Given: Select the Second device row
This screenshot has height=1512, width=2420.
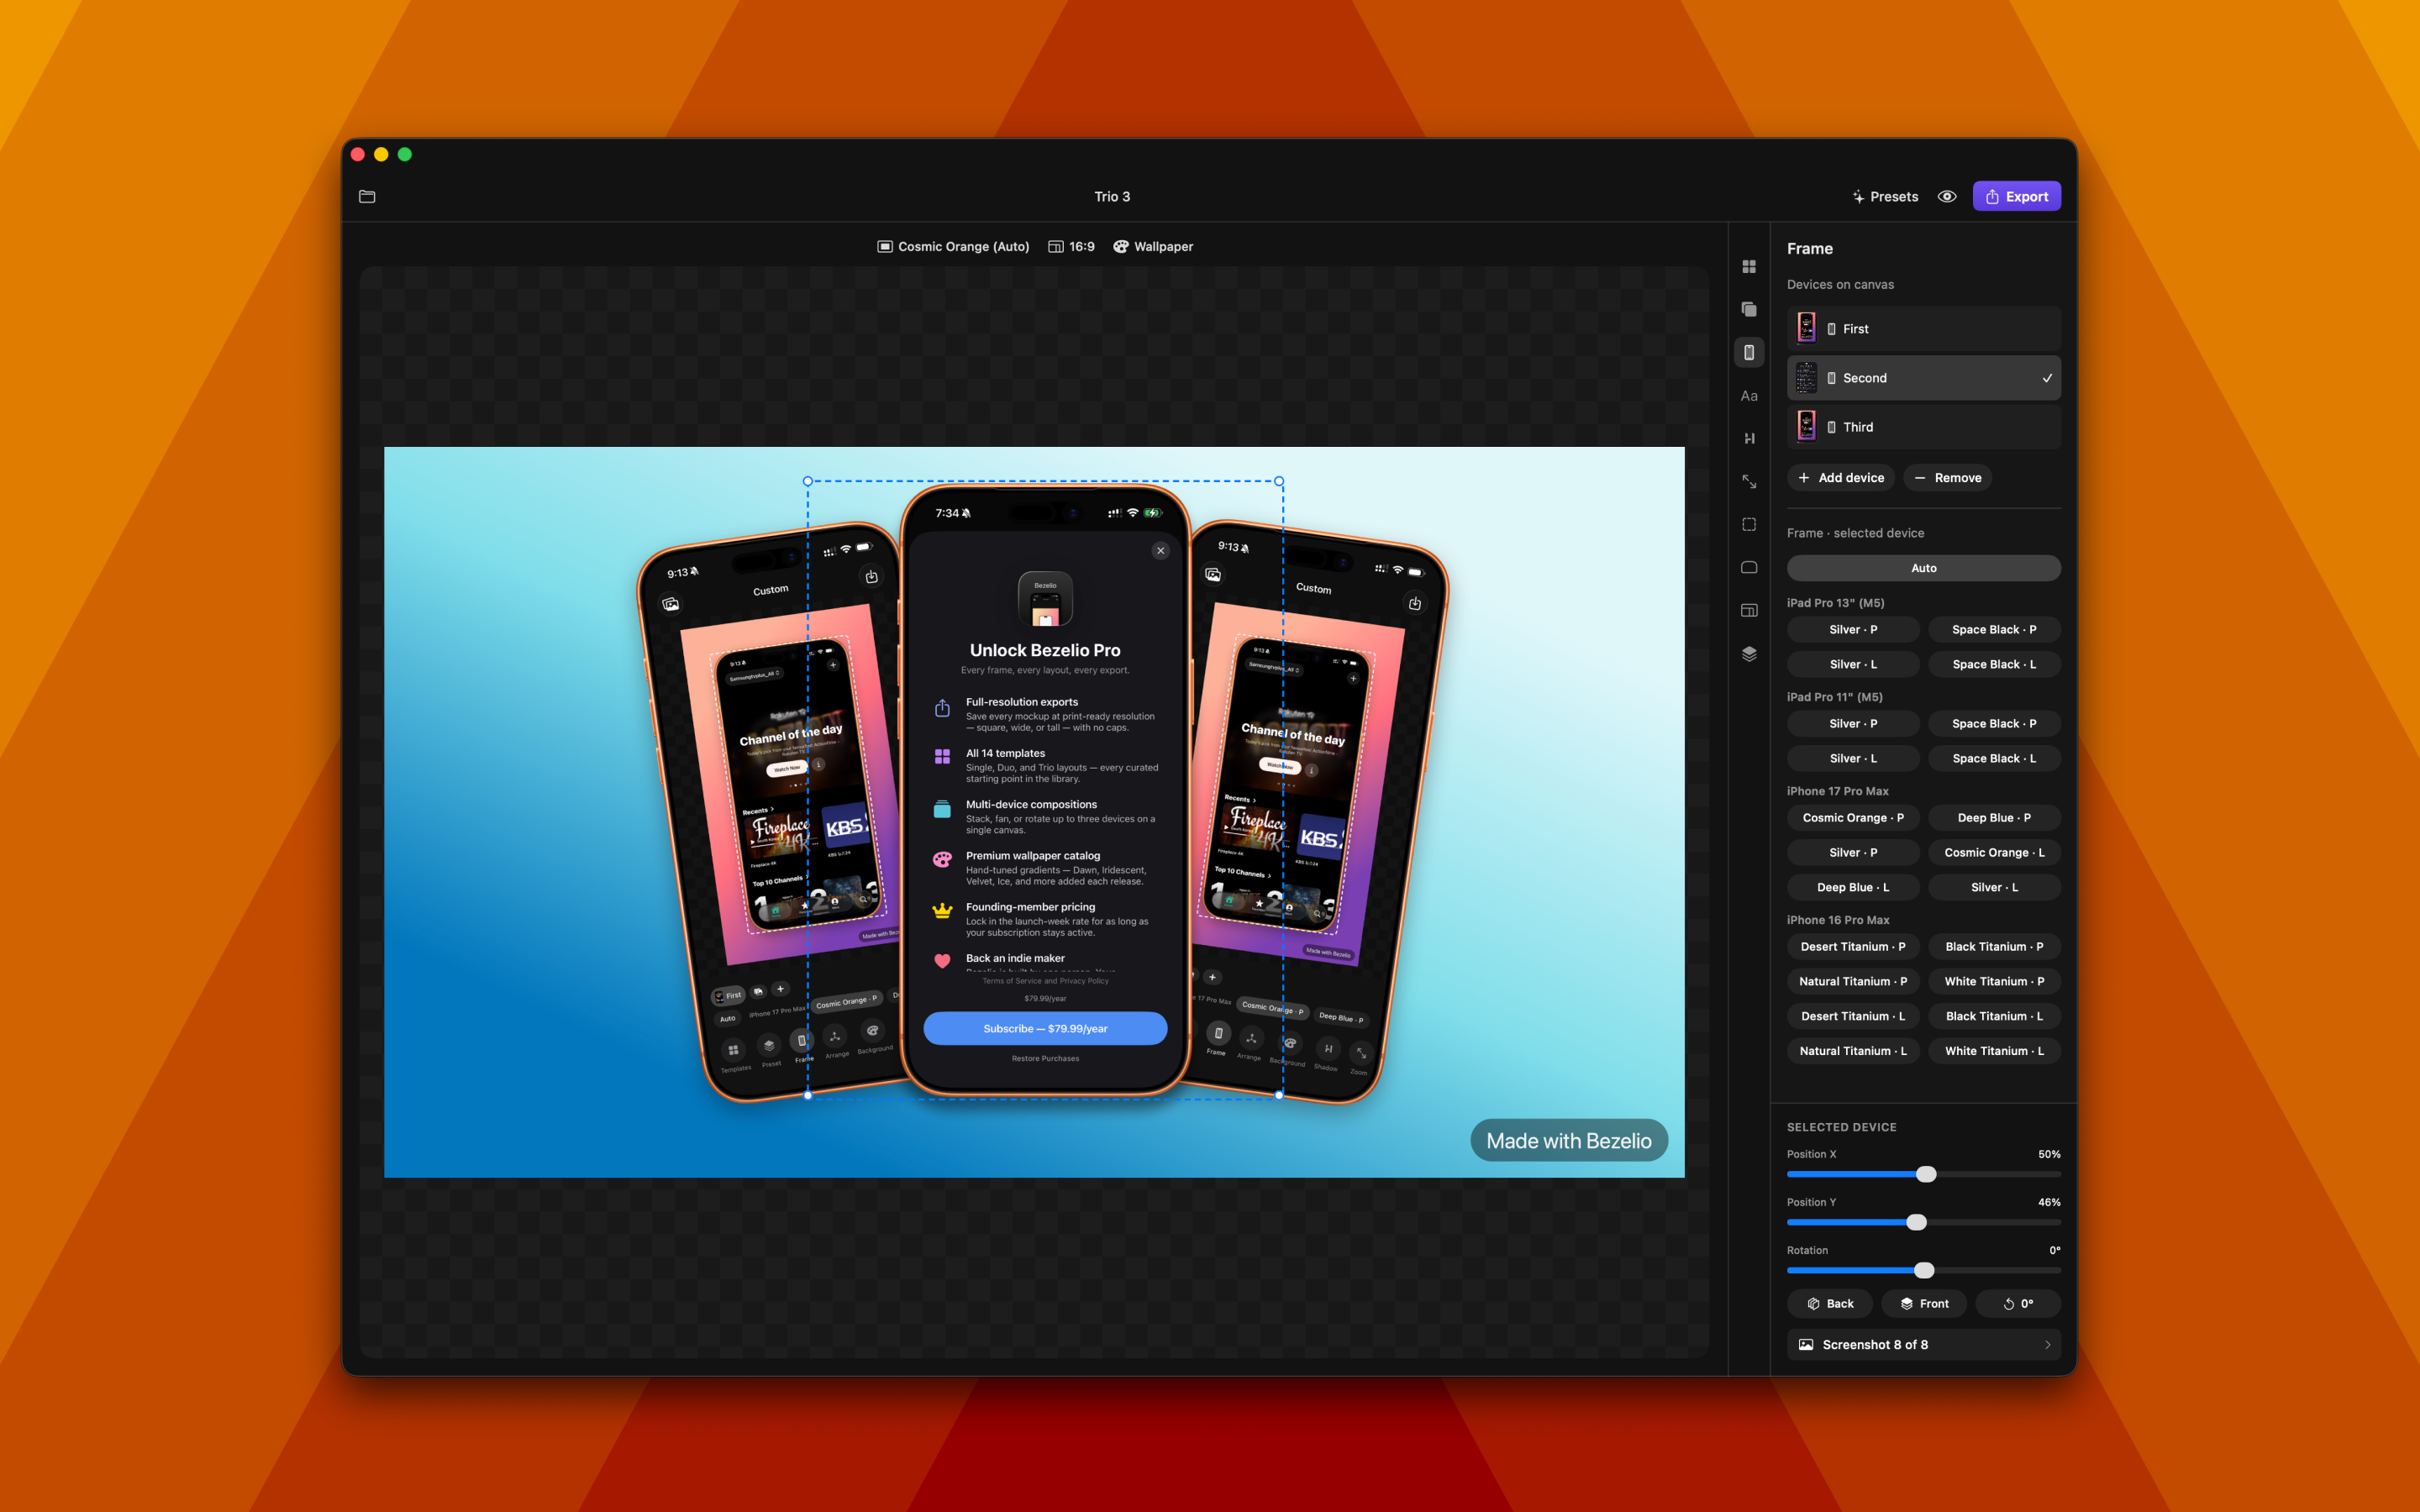Looking at the screenshot, I should point(1923,378).
